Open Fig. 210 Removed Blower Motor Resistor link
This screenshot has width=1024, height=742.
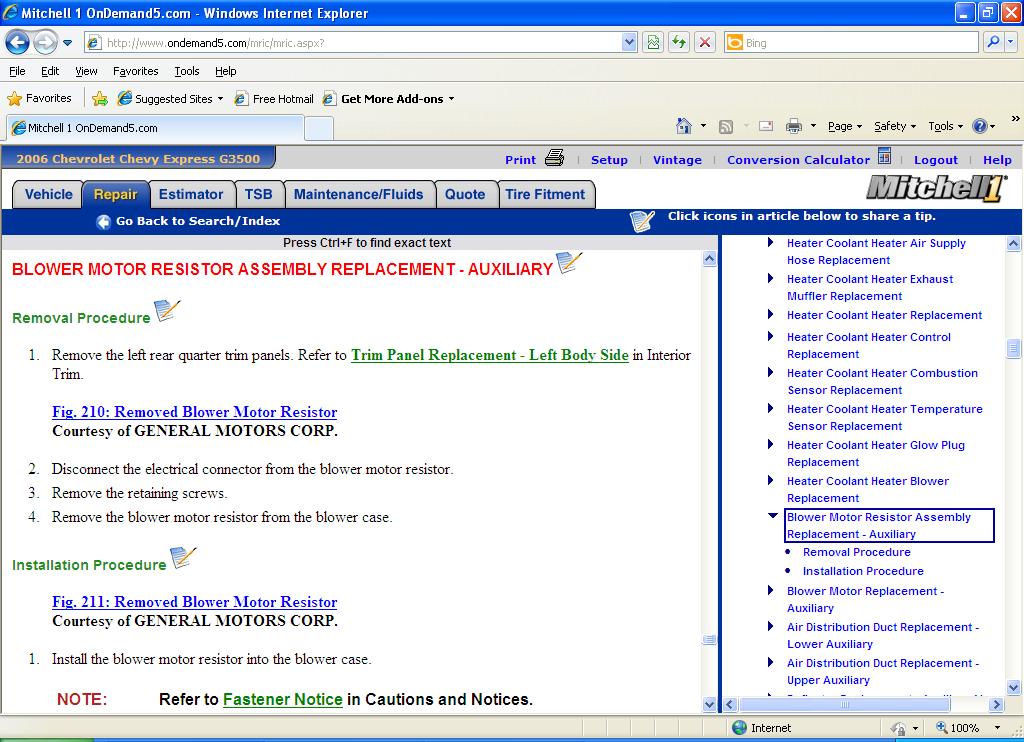click(x=195, y=412)
